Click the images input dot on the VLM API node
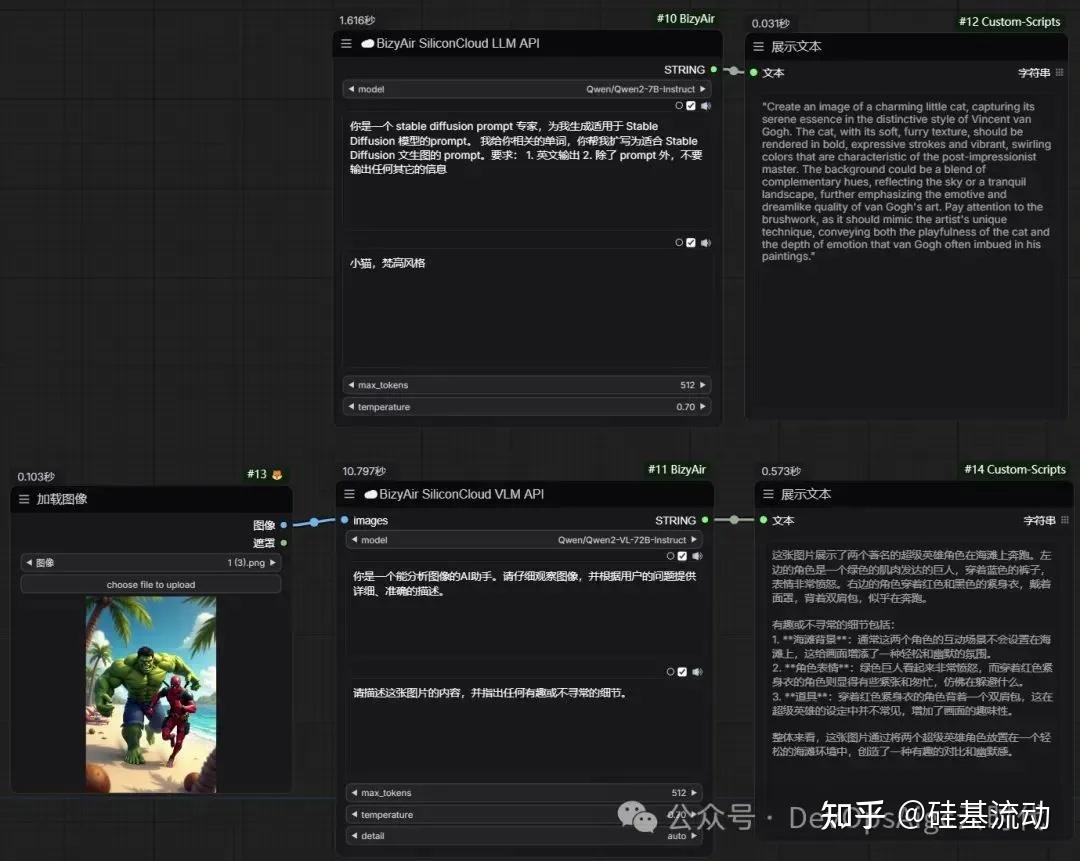 point(344,520)
